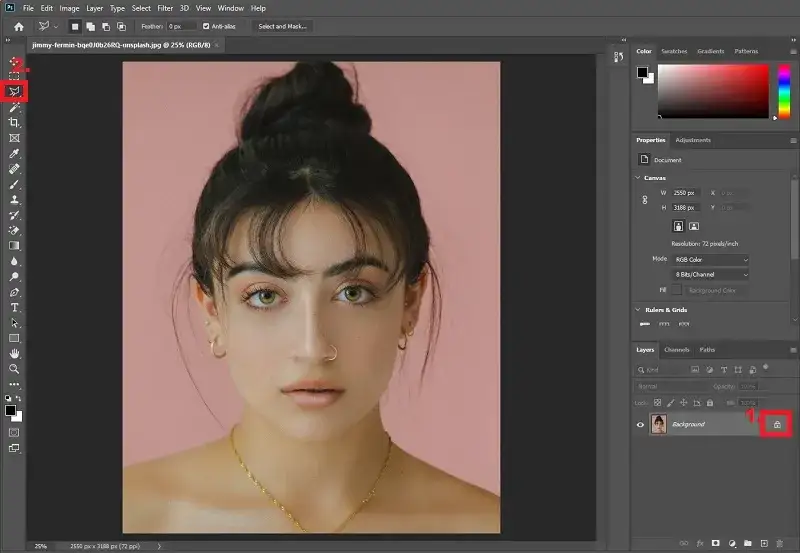Pick the Eyedropper tool

pos(14,153)
